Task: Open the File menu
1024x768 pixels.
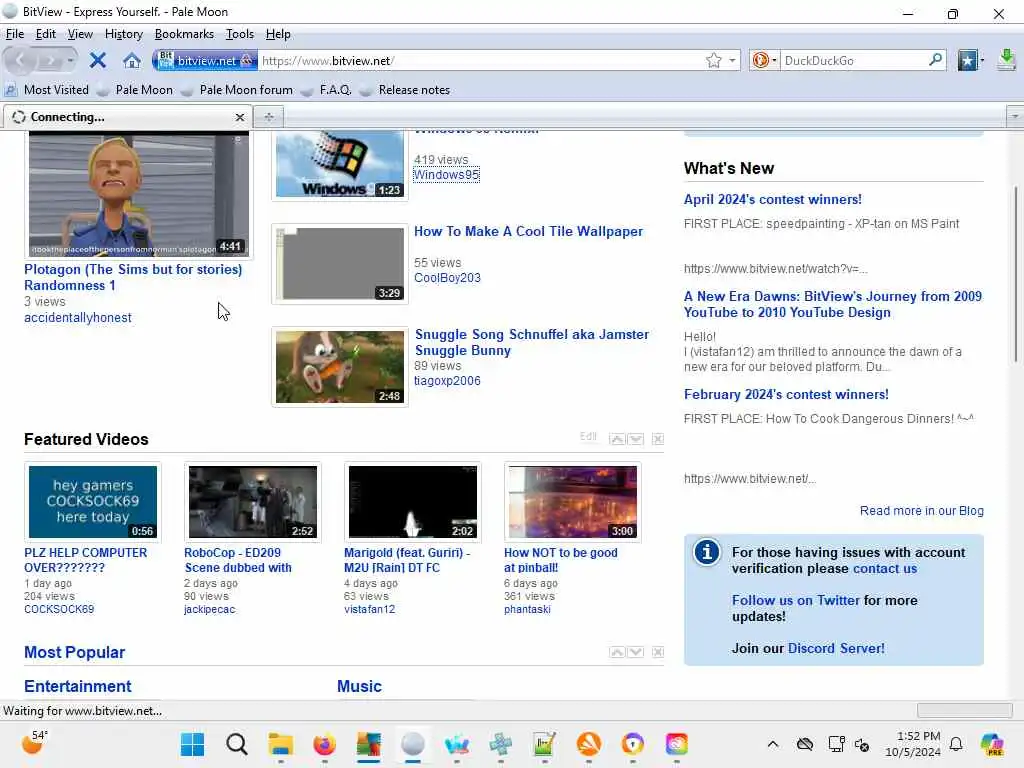Action: coord(14,34)
